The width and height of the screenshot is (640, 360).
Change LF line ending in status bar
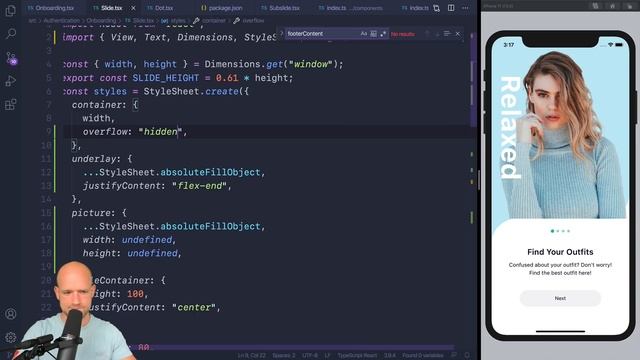coord(327,356)
